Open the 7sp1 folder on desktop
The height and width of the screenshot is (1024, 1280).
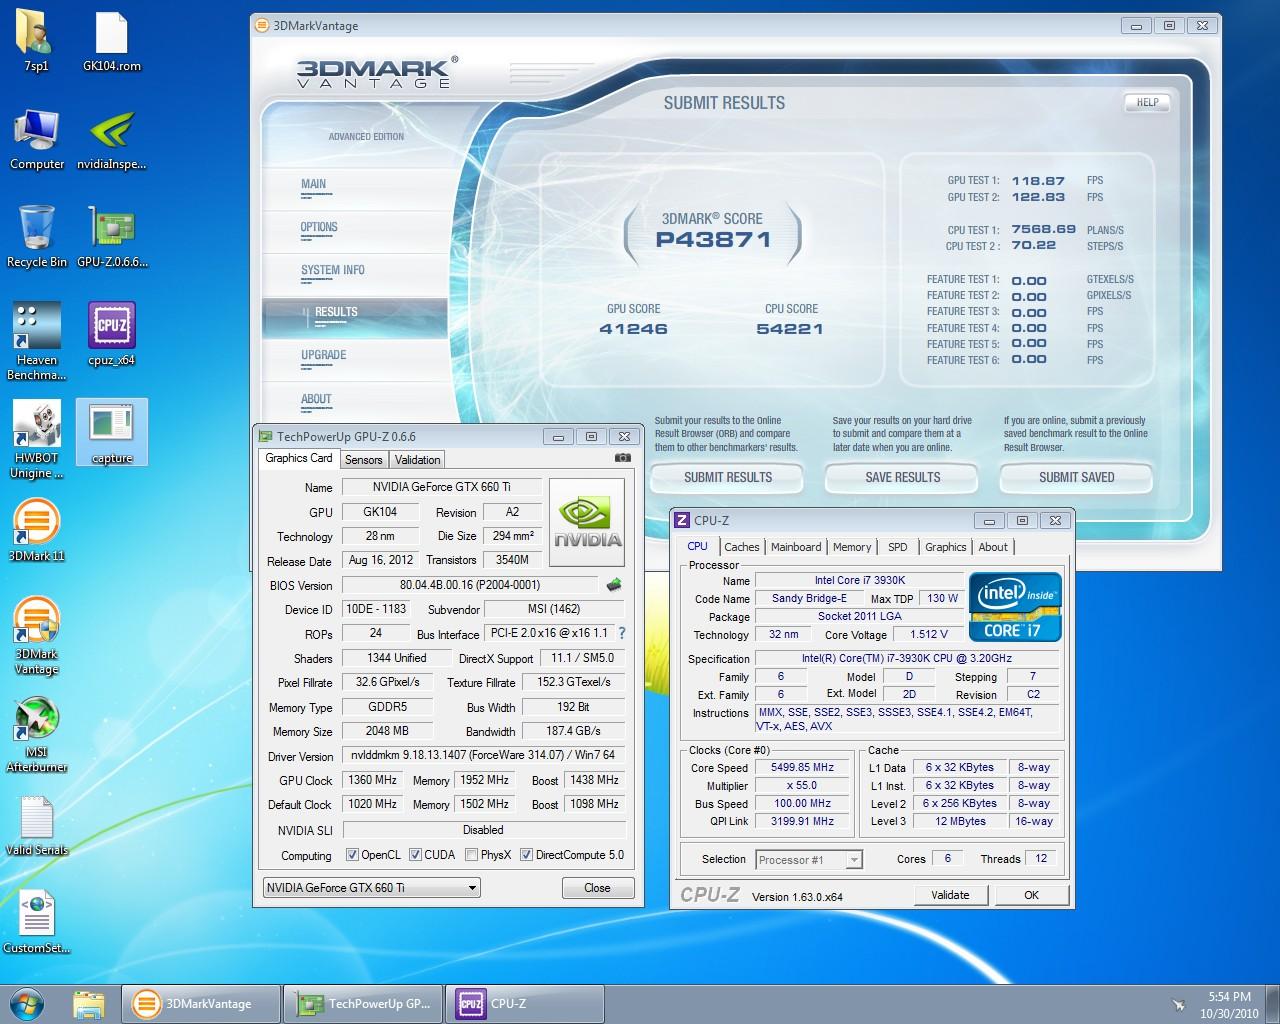coord(37,41)
